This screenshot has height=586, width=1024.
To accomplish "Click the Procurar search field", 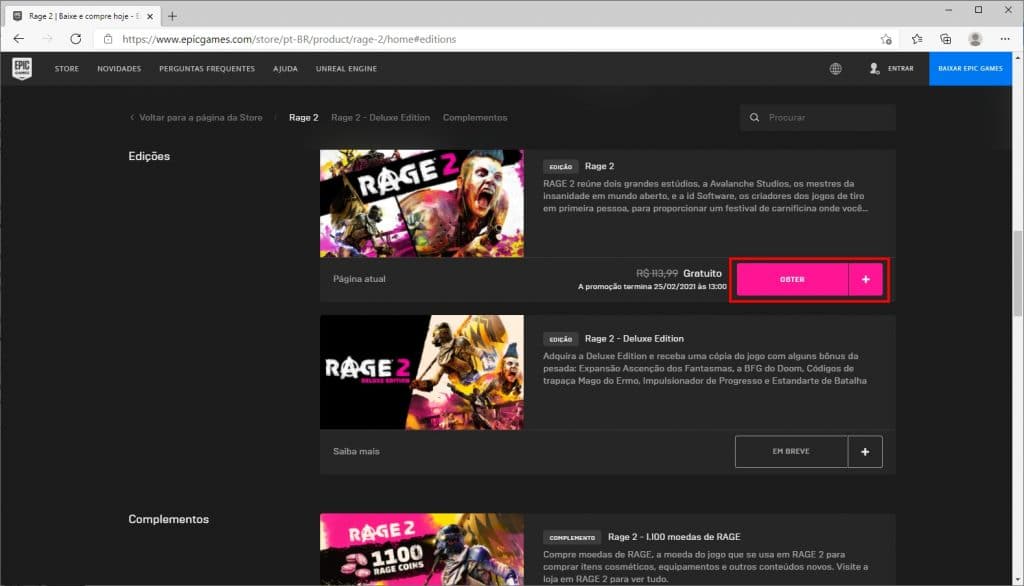I will (x=818, y=118).
